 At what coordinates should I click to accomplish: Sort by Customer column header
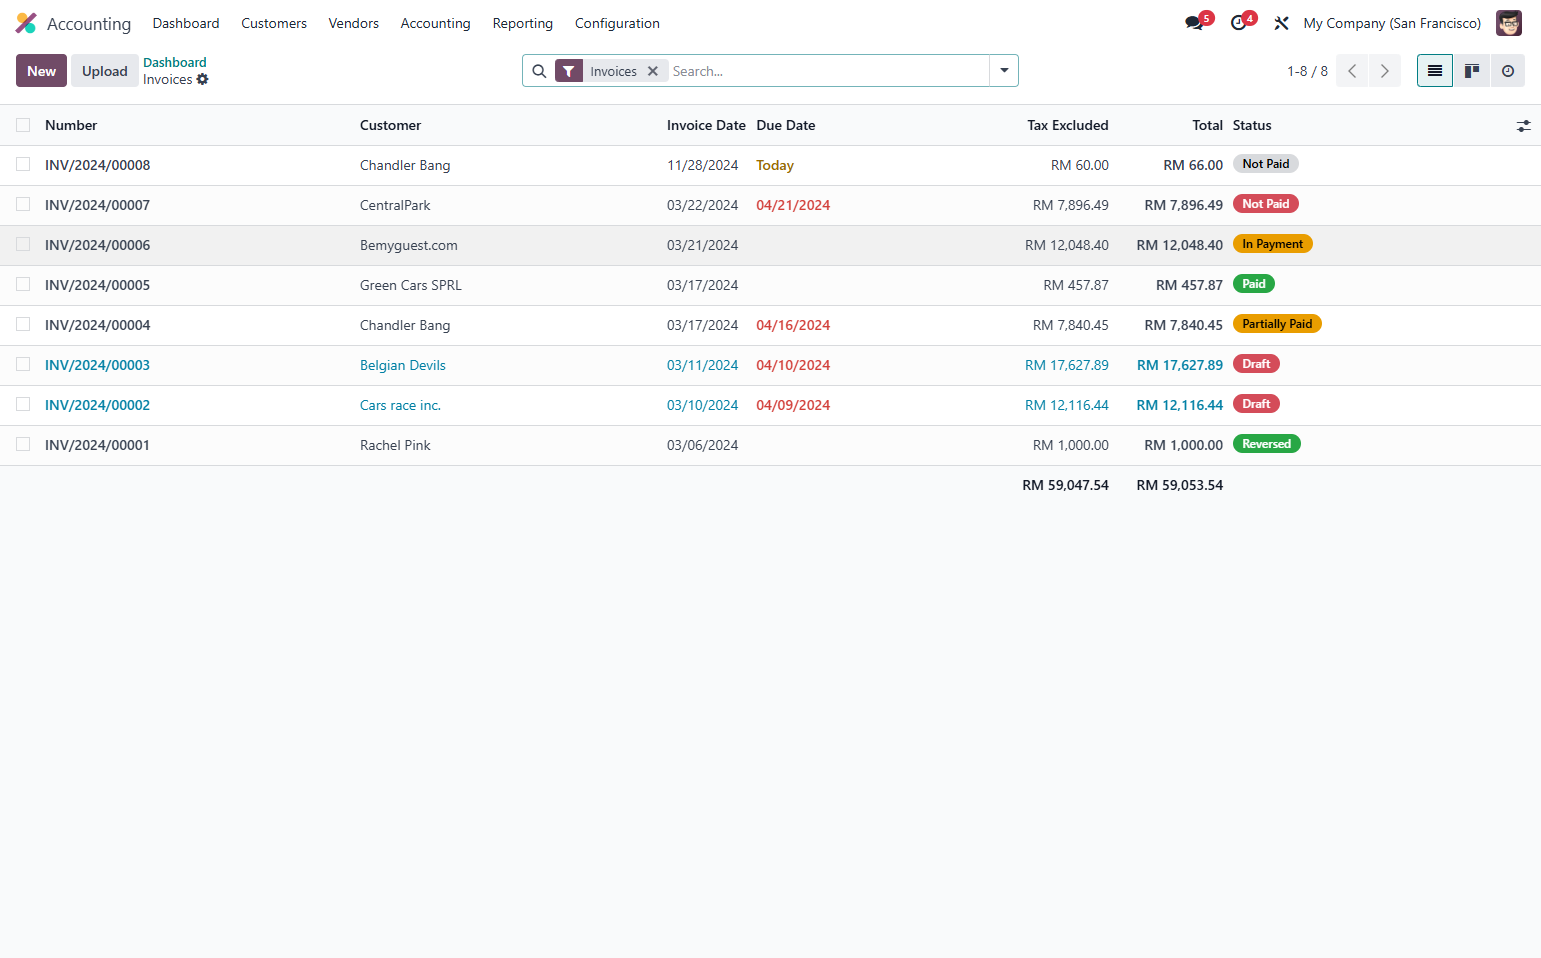click(390, 125)
